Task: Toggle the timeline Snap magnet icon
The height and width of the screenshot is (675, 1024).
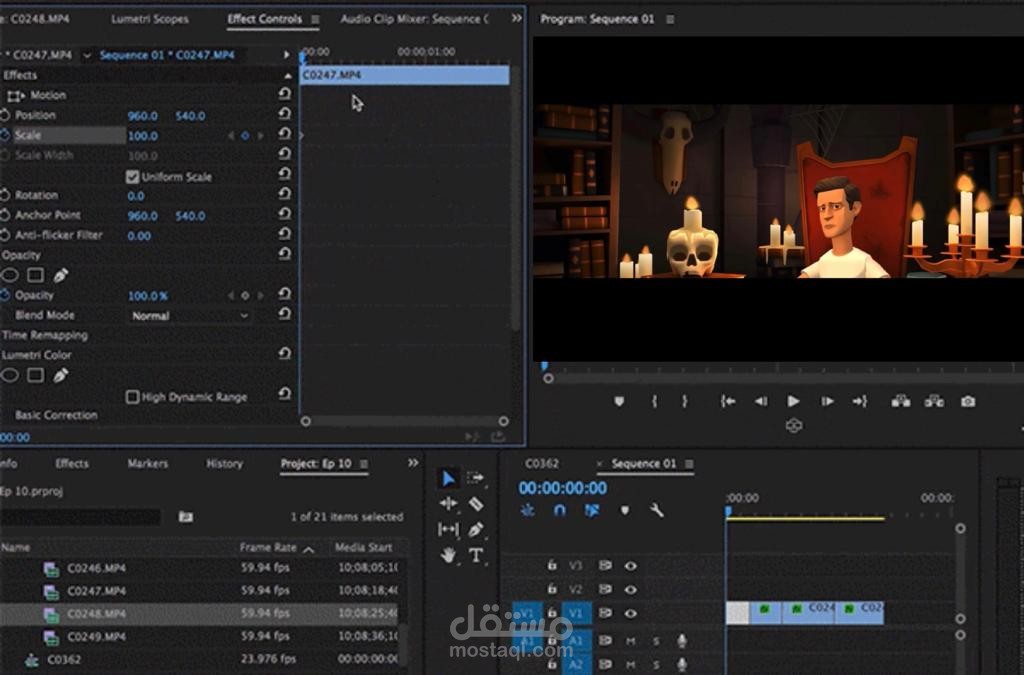Action: click(560, 510)
